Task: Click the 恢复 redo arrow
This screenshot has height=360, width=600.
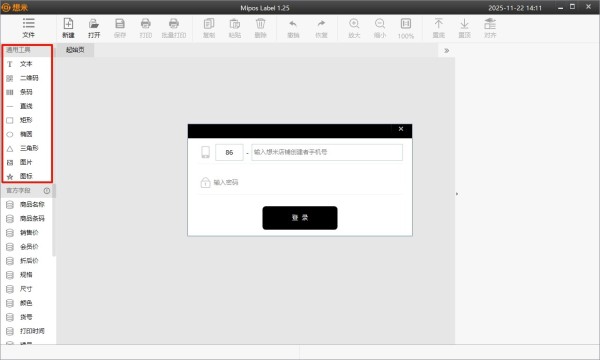Action: pos(321,24)
